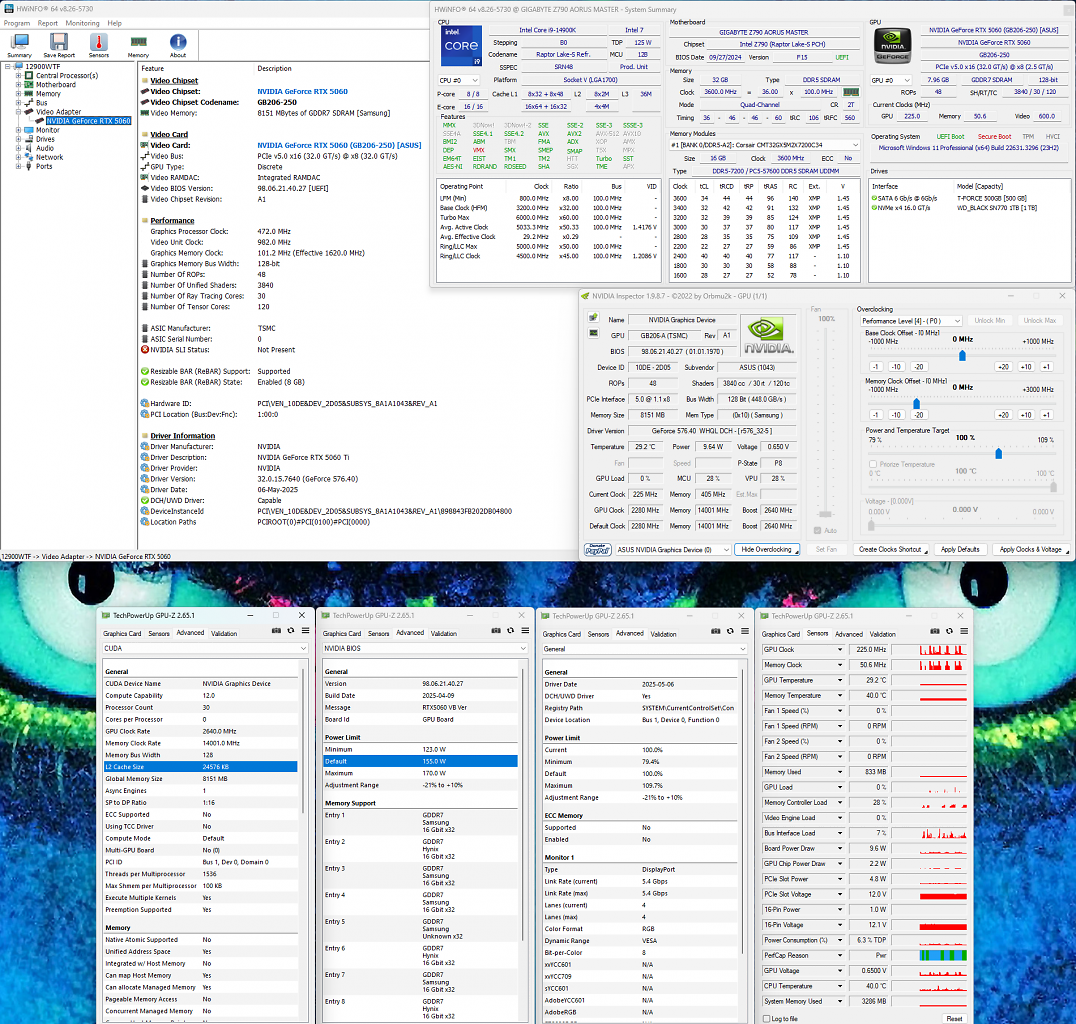This screenshot has width=1076, height=1024.
Task: Collapse the Video Adapter tree node
Action: click(19, 112)
